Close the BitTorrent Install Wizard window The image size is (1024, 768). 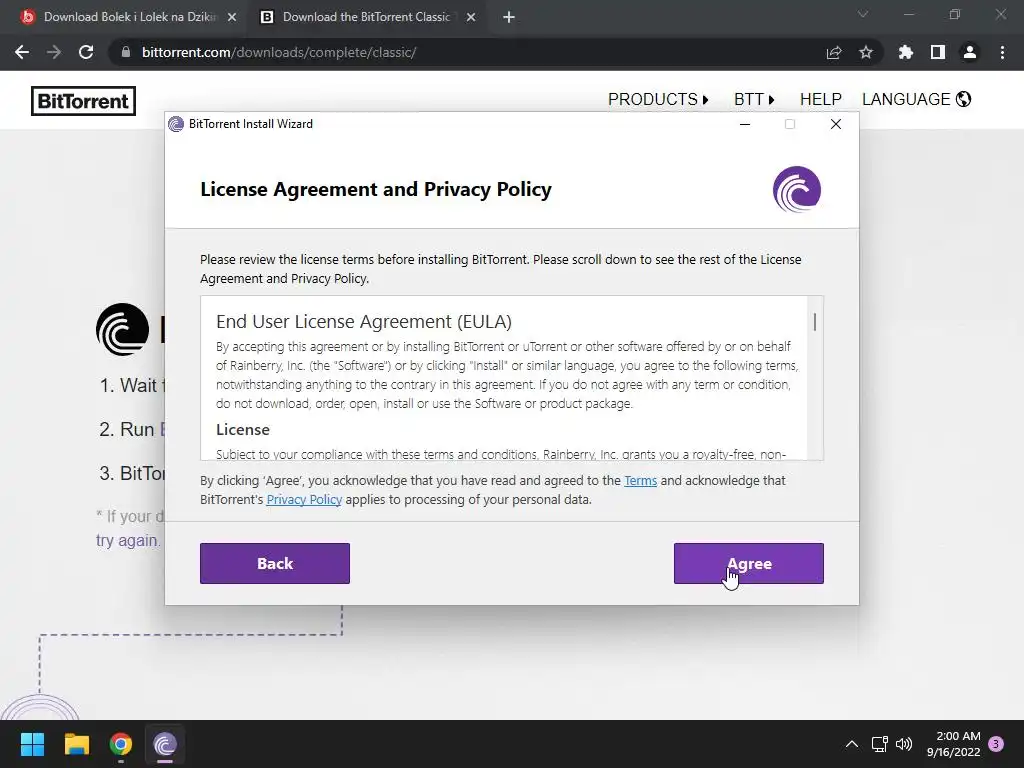click(835, 124)
